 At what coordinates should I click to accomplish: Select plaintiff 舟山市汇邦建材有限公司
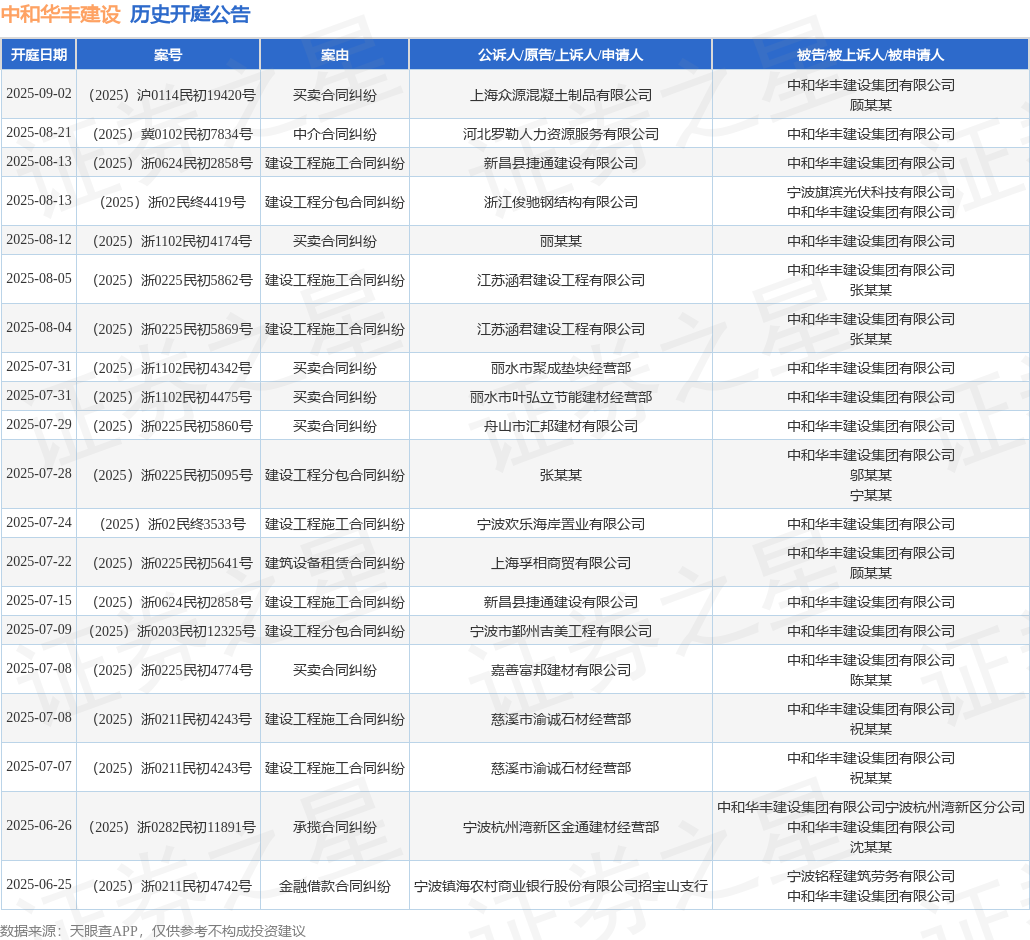pyautogui.click(x=560, y=426)
